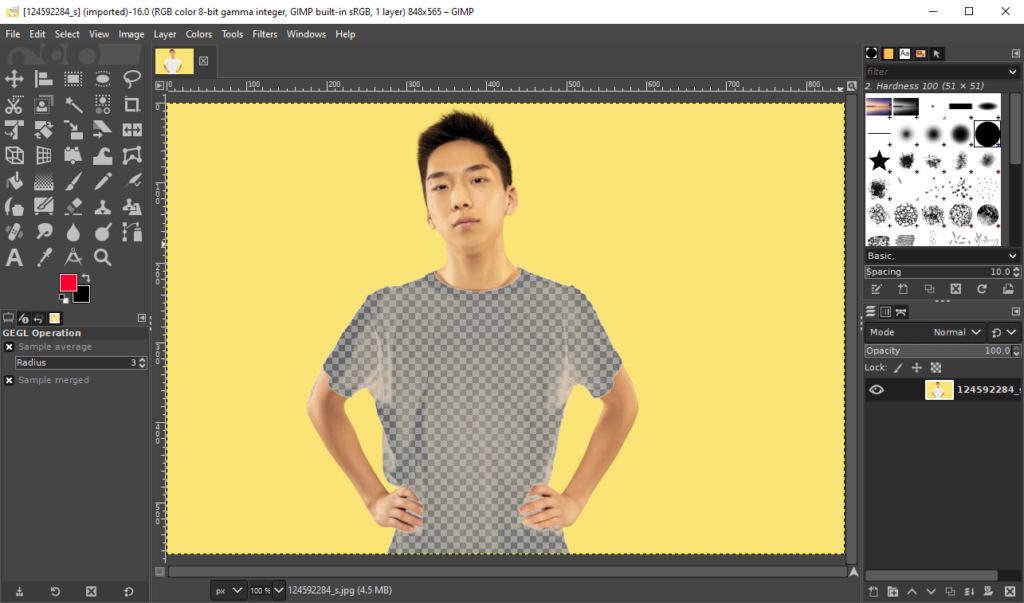Select the Eraser tool
The image size is (1024, 603).
coord(73,206)
